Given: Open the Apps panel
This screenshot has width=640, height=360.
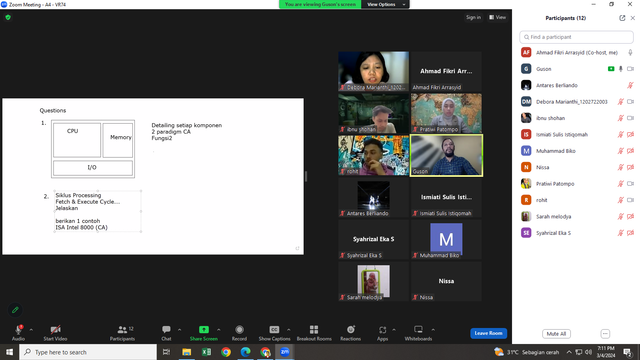Looking at the screenshot, I should pos(382,333).
